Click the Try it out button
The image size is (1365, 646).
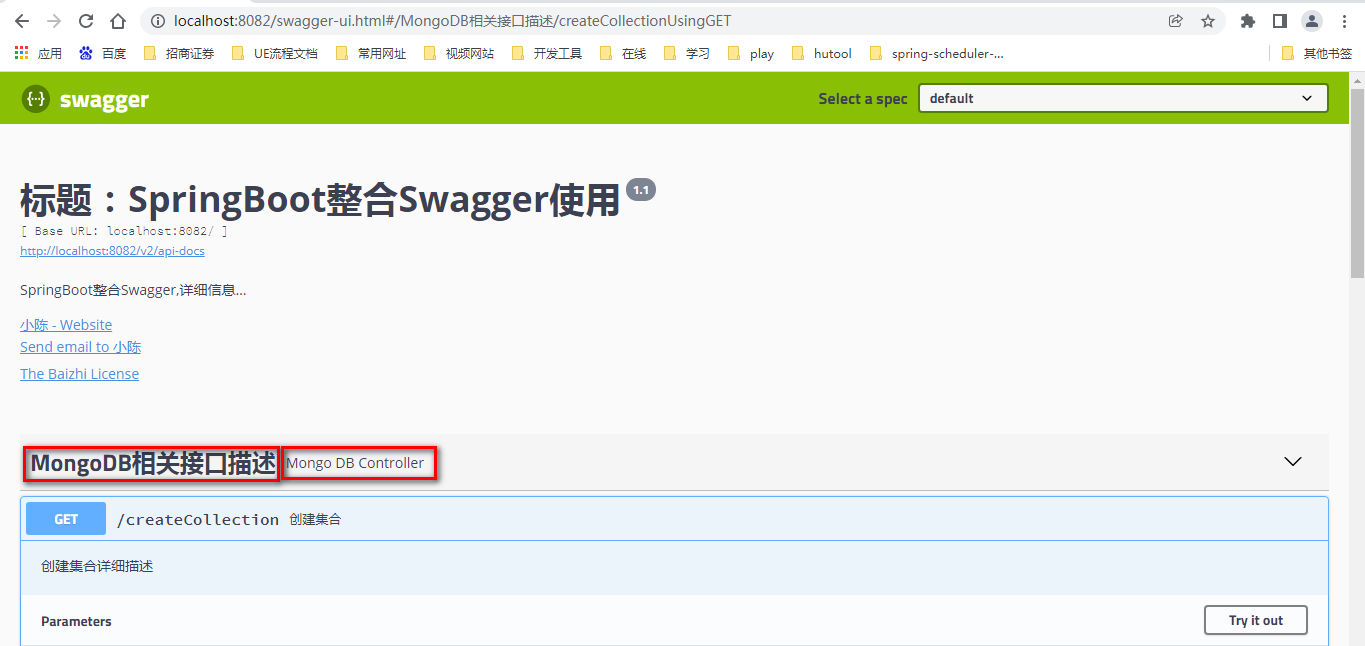[1256, 620]
